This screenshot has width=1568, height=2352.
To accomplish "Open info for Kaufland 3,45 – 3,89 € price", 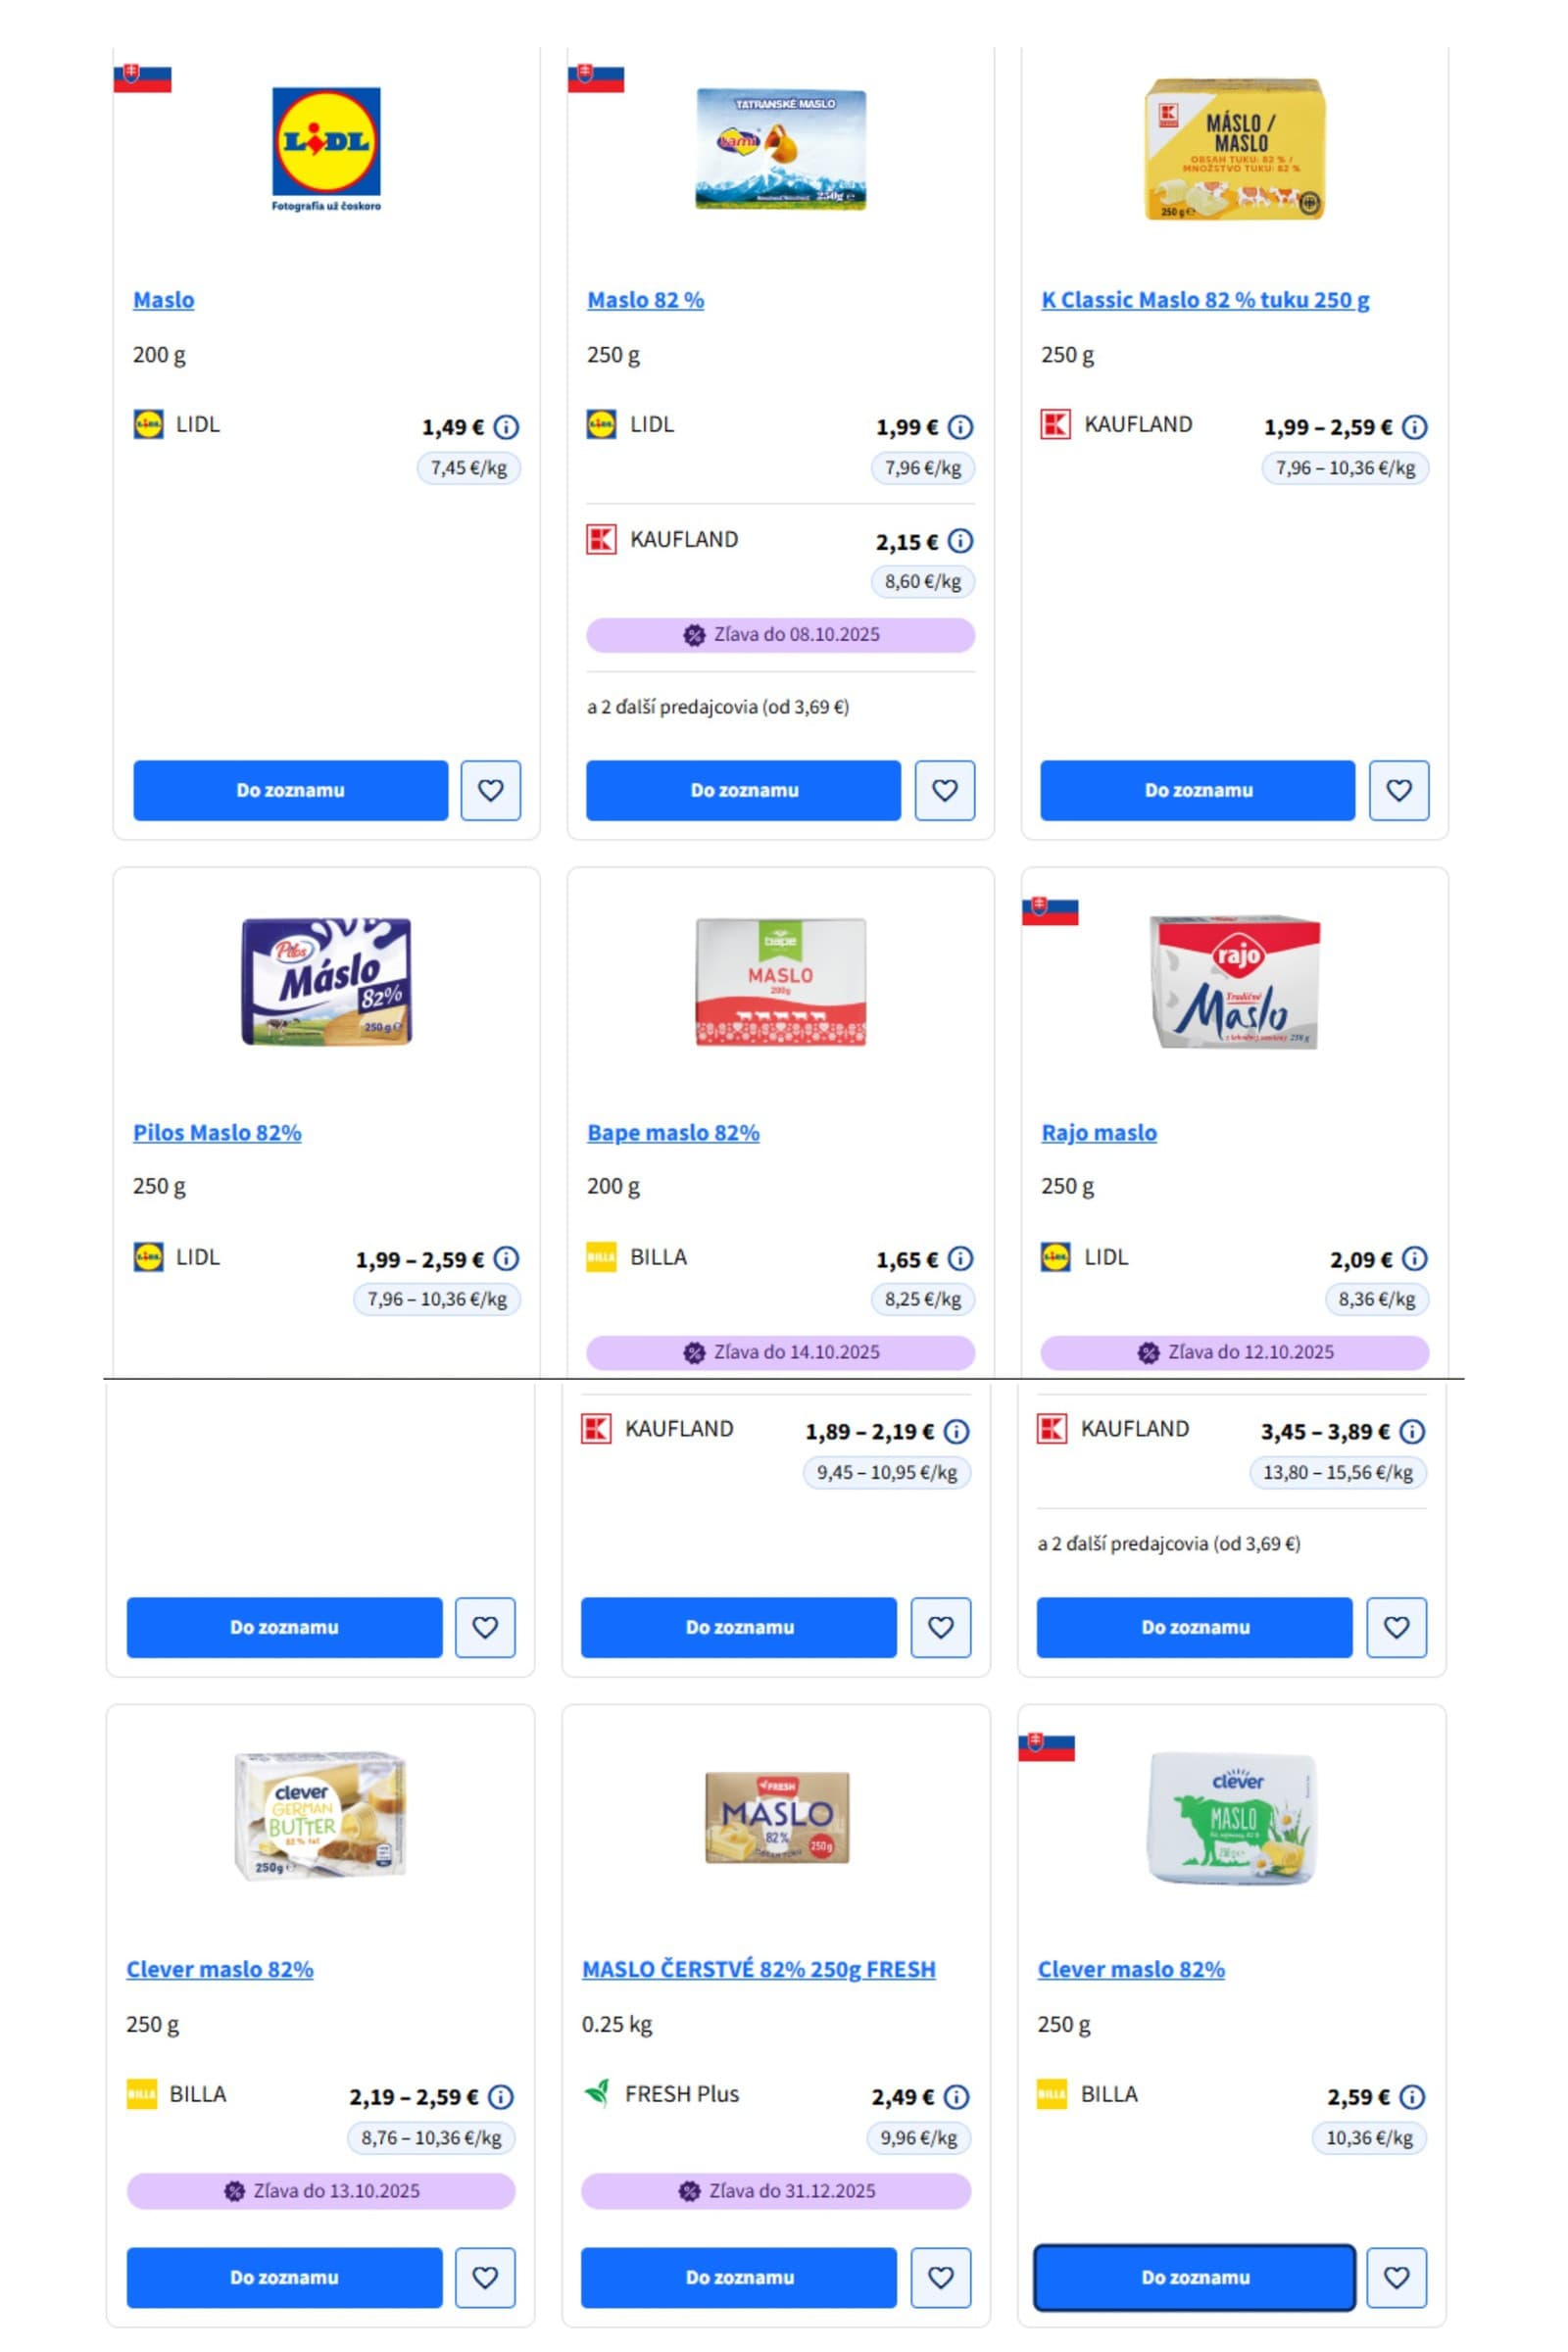I will [x=1411, y=1431].
